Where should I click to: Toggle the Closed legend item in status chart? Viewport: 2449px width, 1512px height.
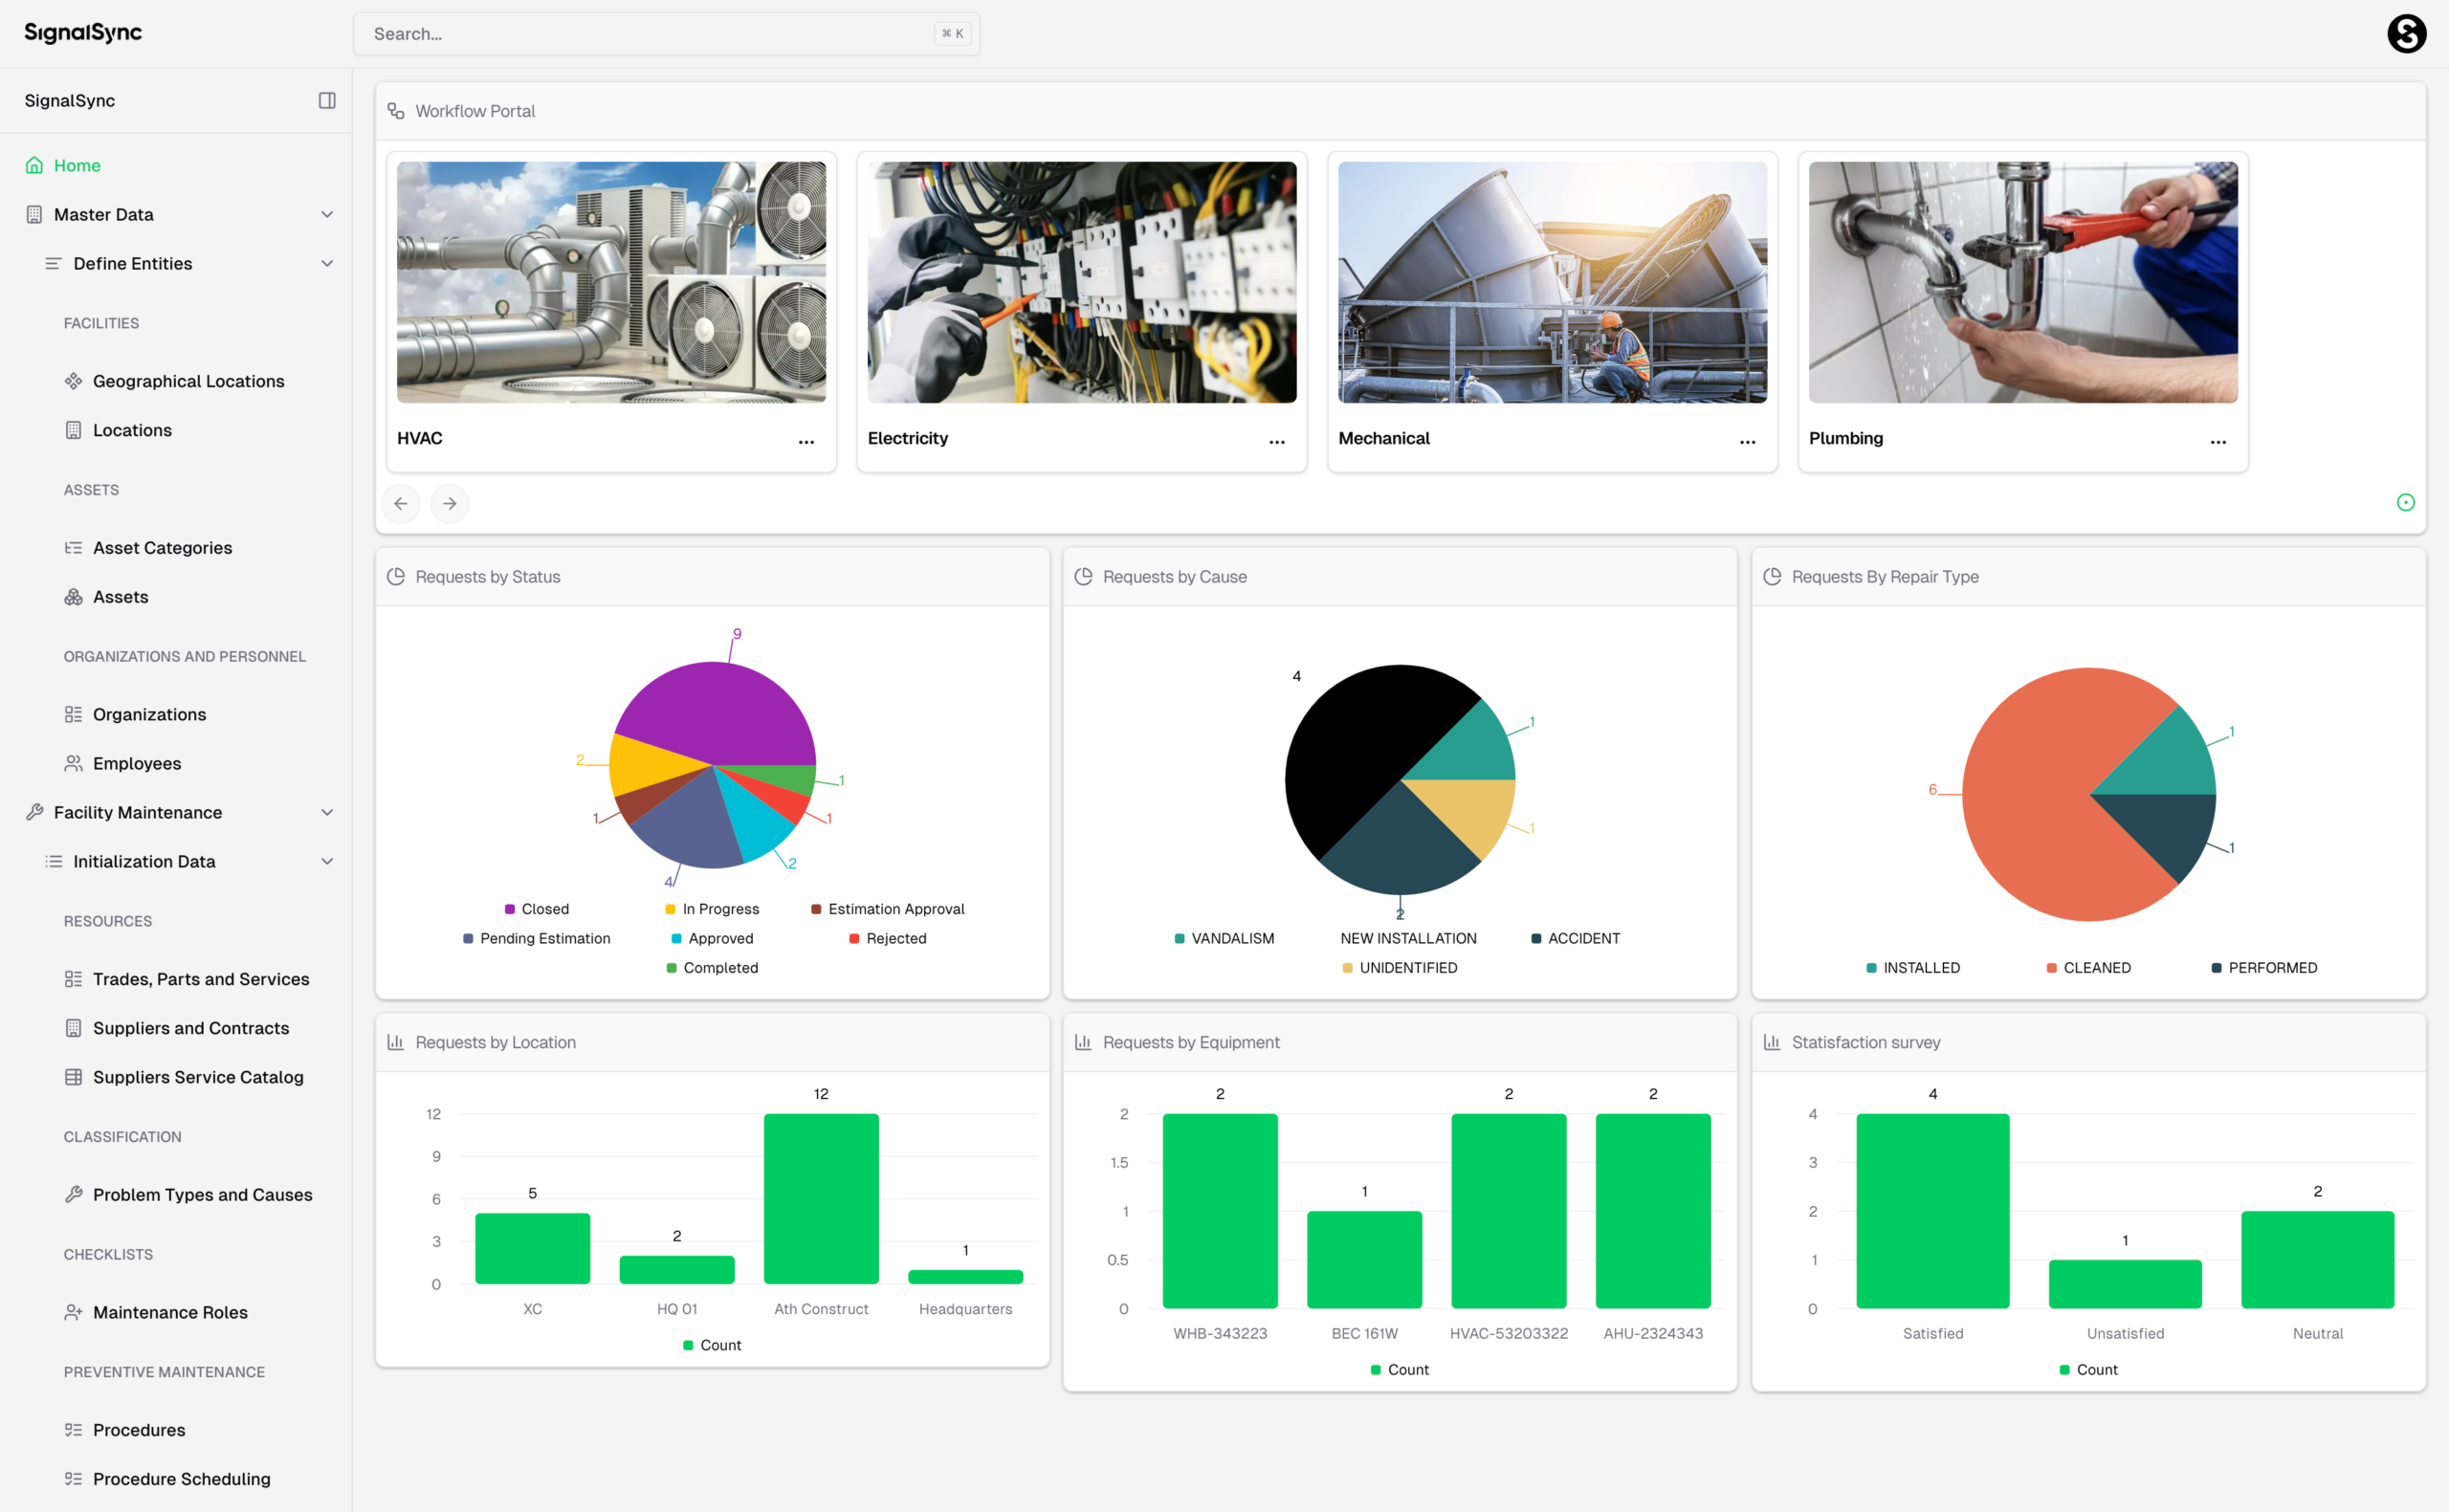click(537, 908)
